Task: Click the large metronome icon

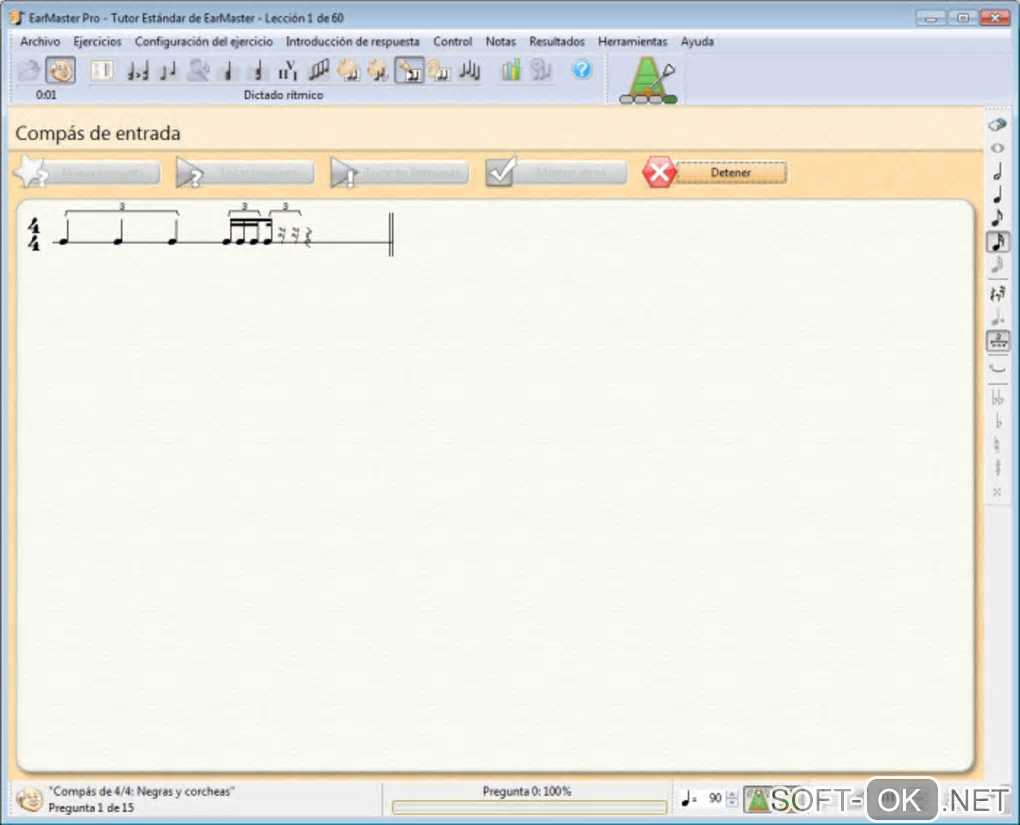Action: coord(648,80)
